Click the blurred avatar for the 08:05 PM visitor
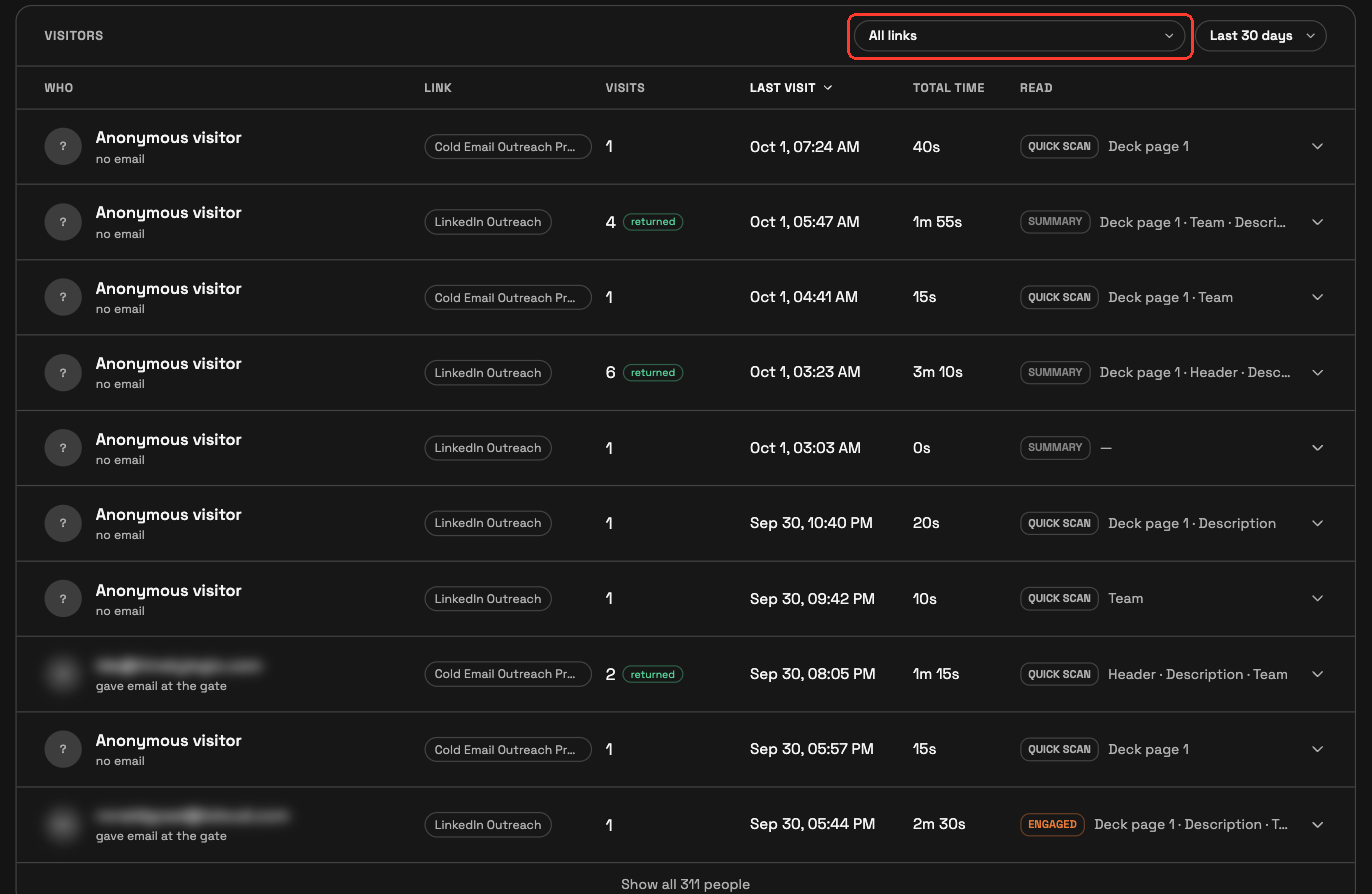This screenshot has width=1372, height=894. click(63, 674)
